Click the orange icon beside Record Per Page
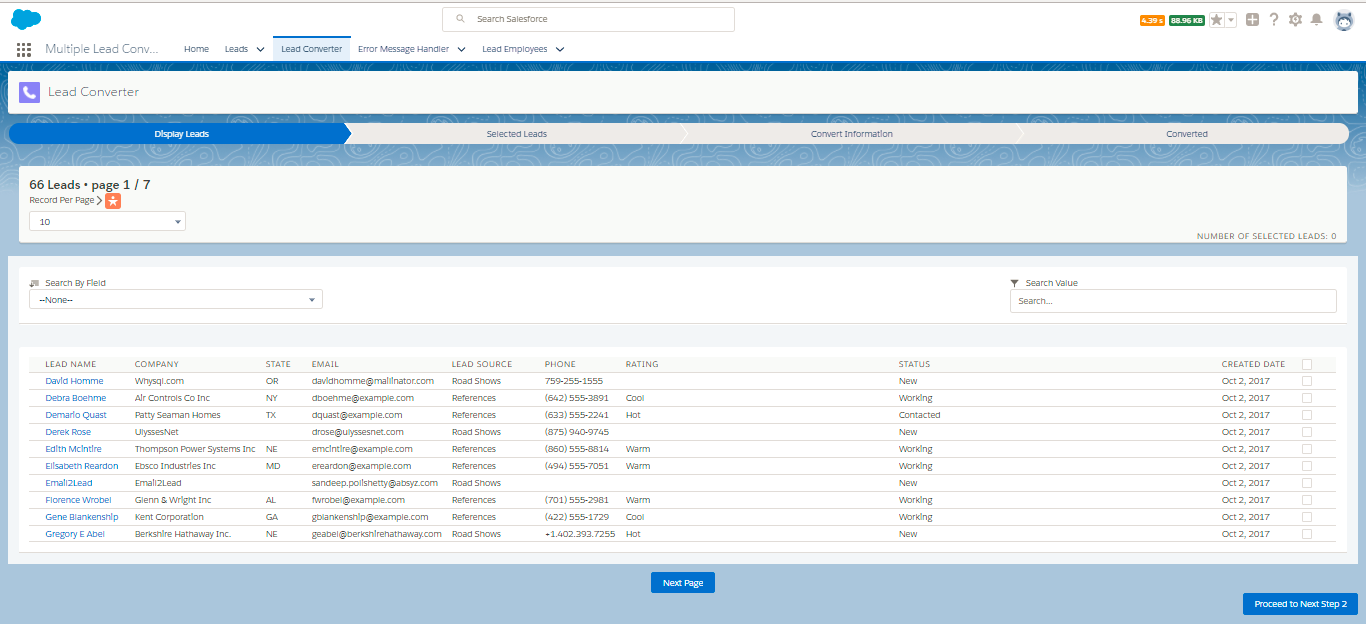This screenshot has width=1366, height=624. (113, 201)
